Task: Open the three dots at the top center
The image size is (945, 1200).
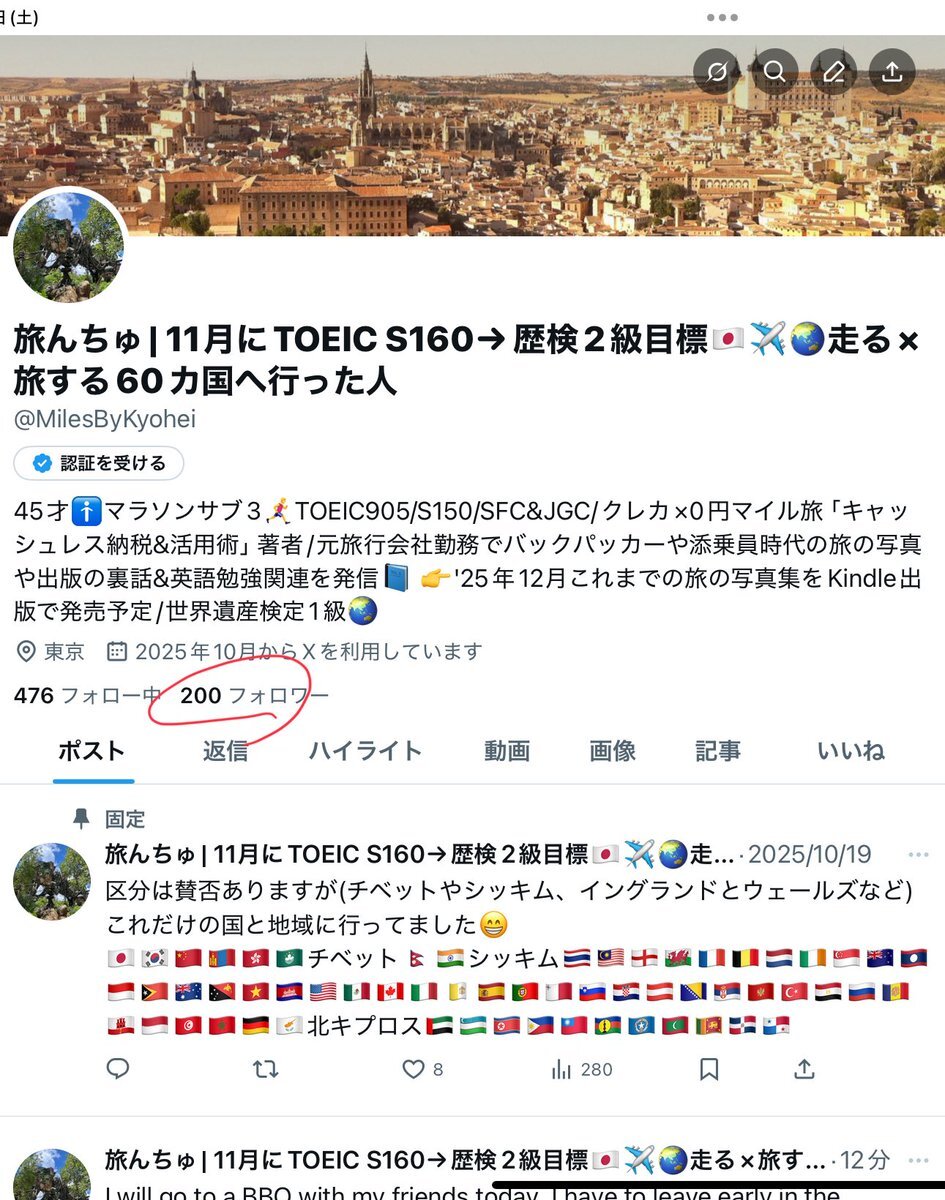Action: 722,17
